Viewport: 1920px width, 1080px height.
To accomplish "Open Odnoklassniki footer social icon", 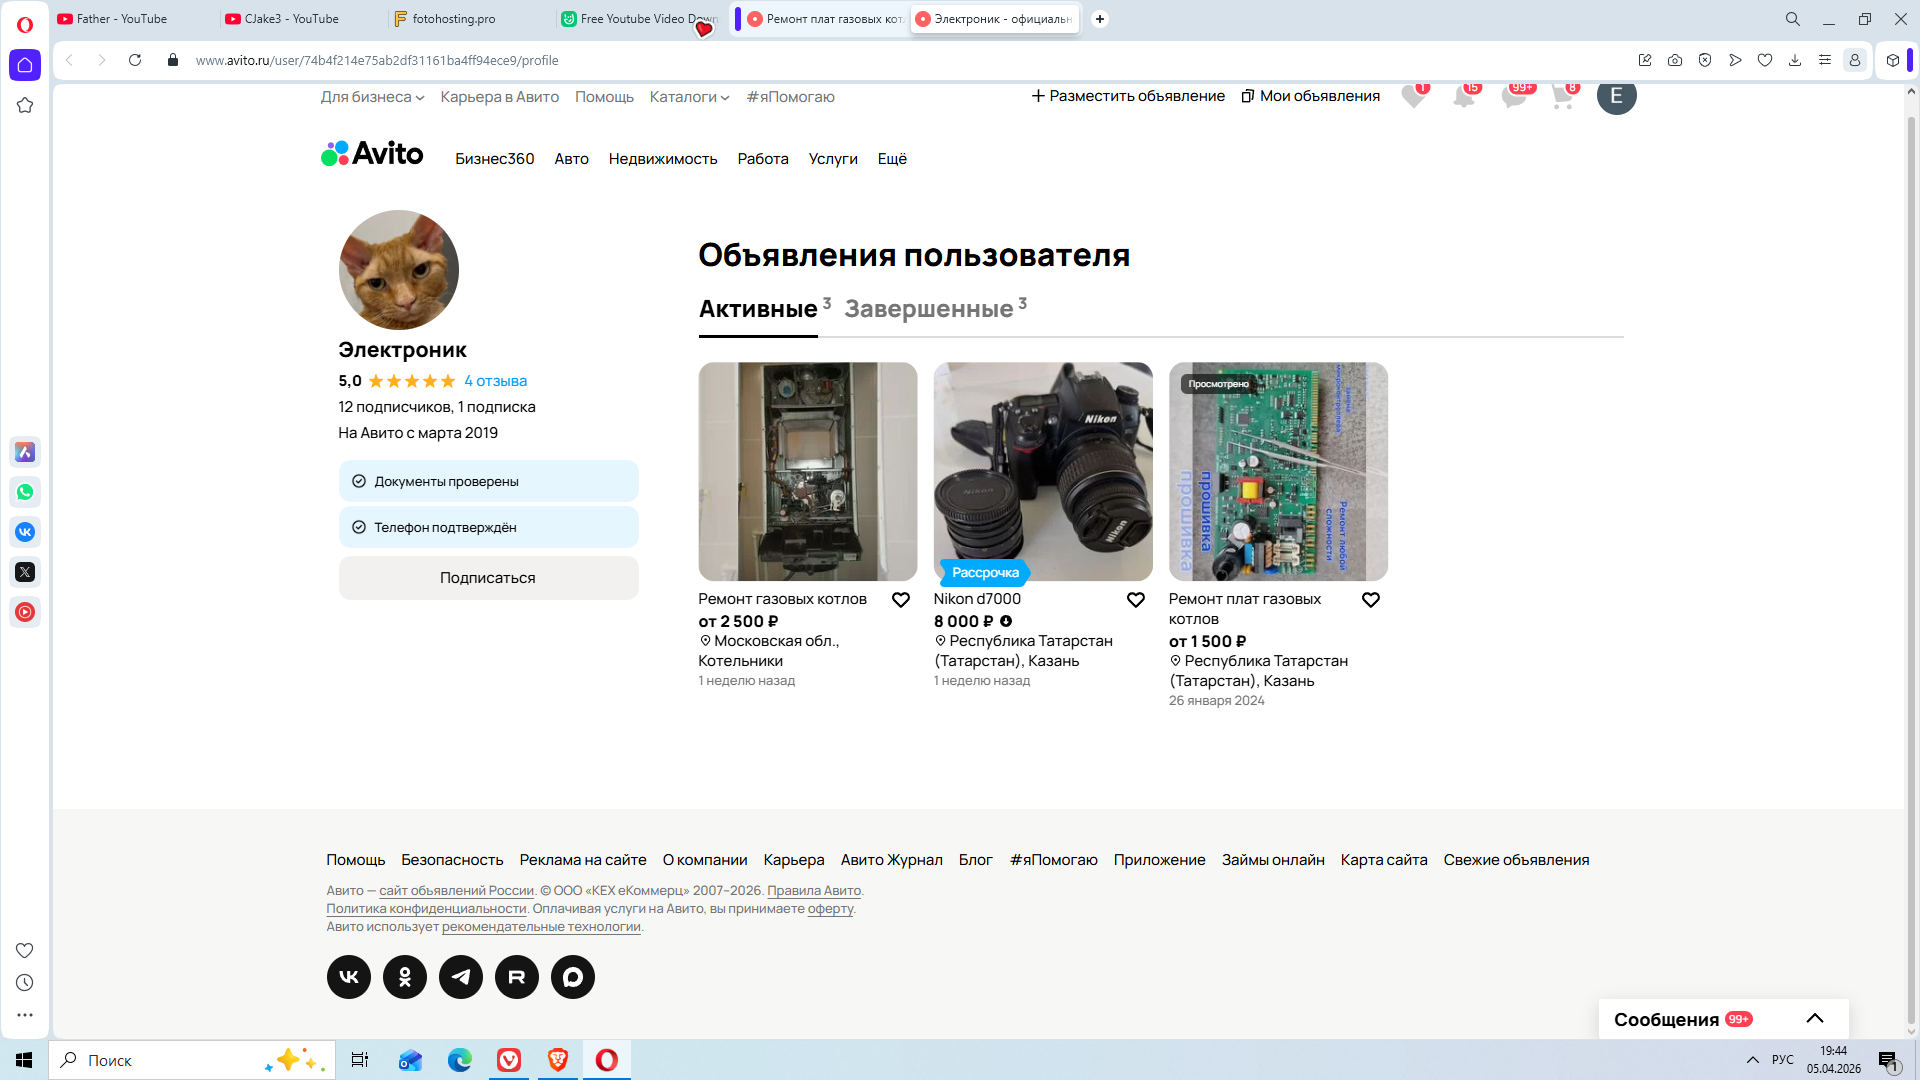I will pyautogui.click(x=405, y=977).
